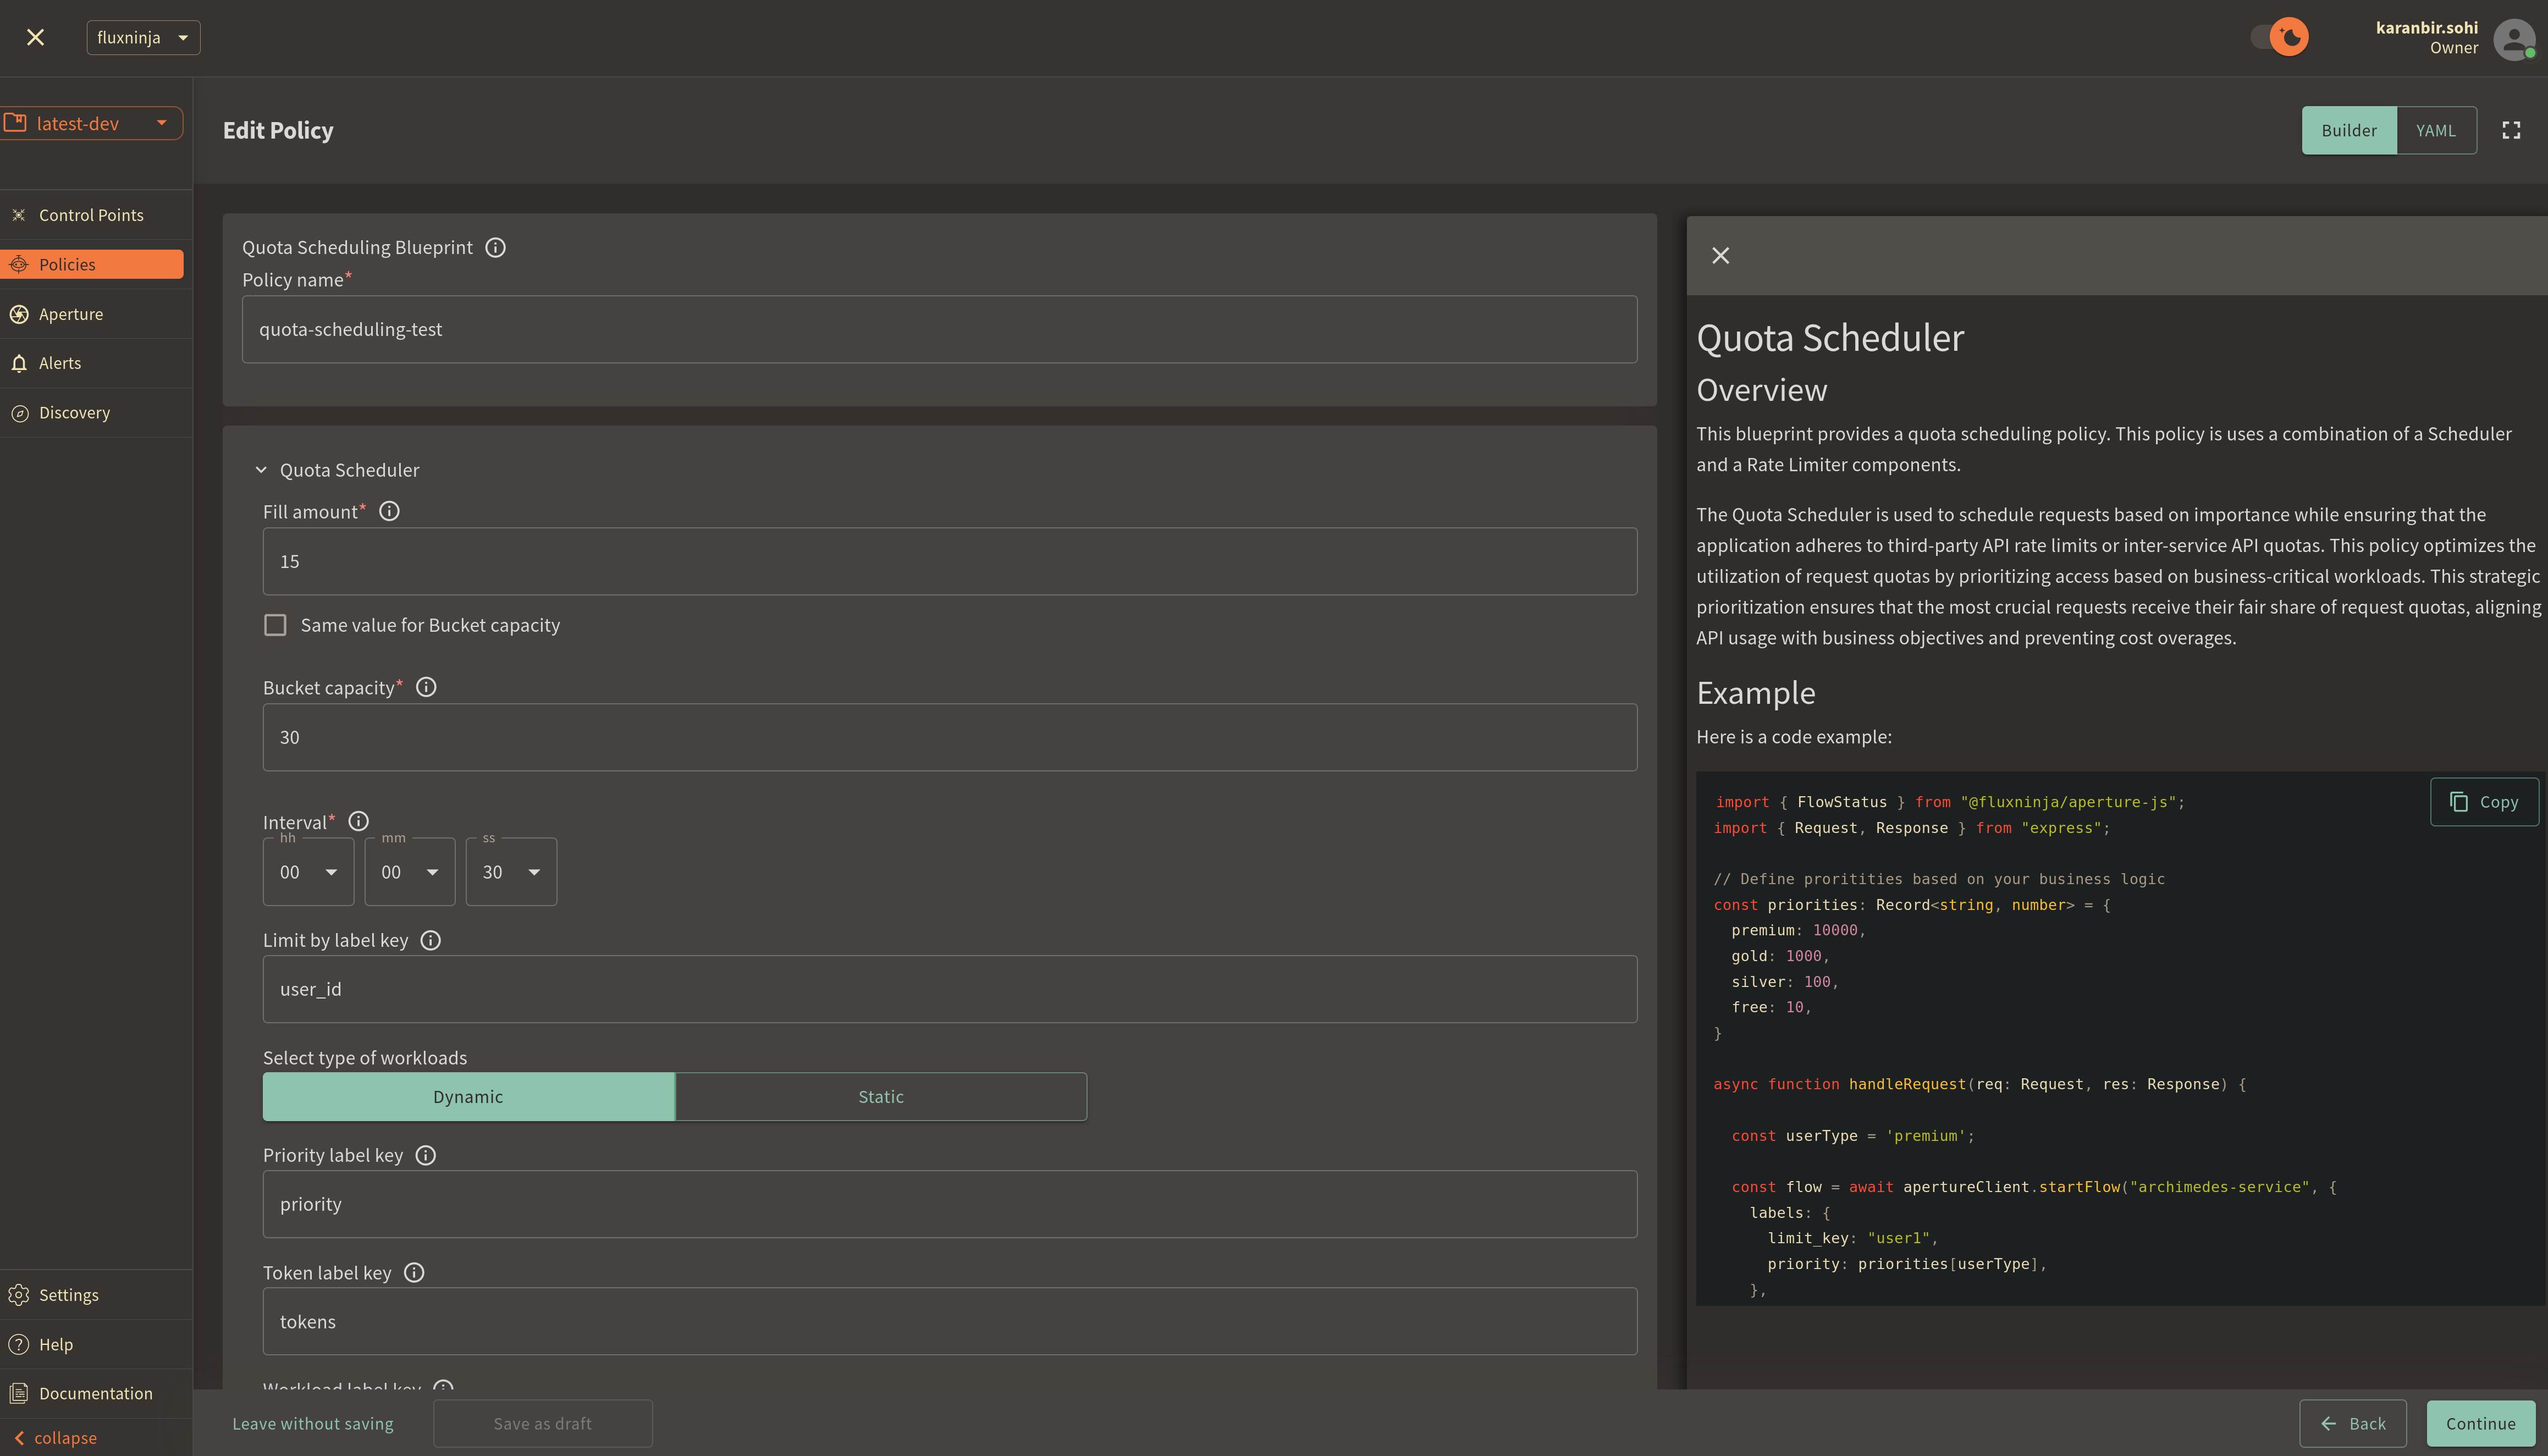Click the X icon at top left
This screenshot has height=1456, width=2548.
[35, 37]
